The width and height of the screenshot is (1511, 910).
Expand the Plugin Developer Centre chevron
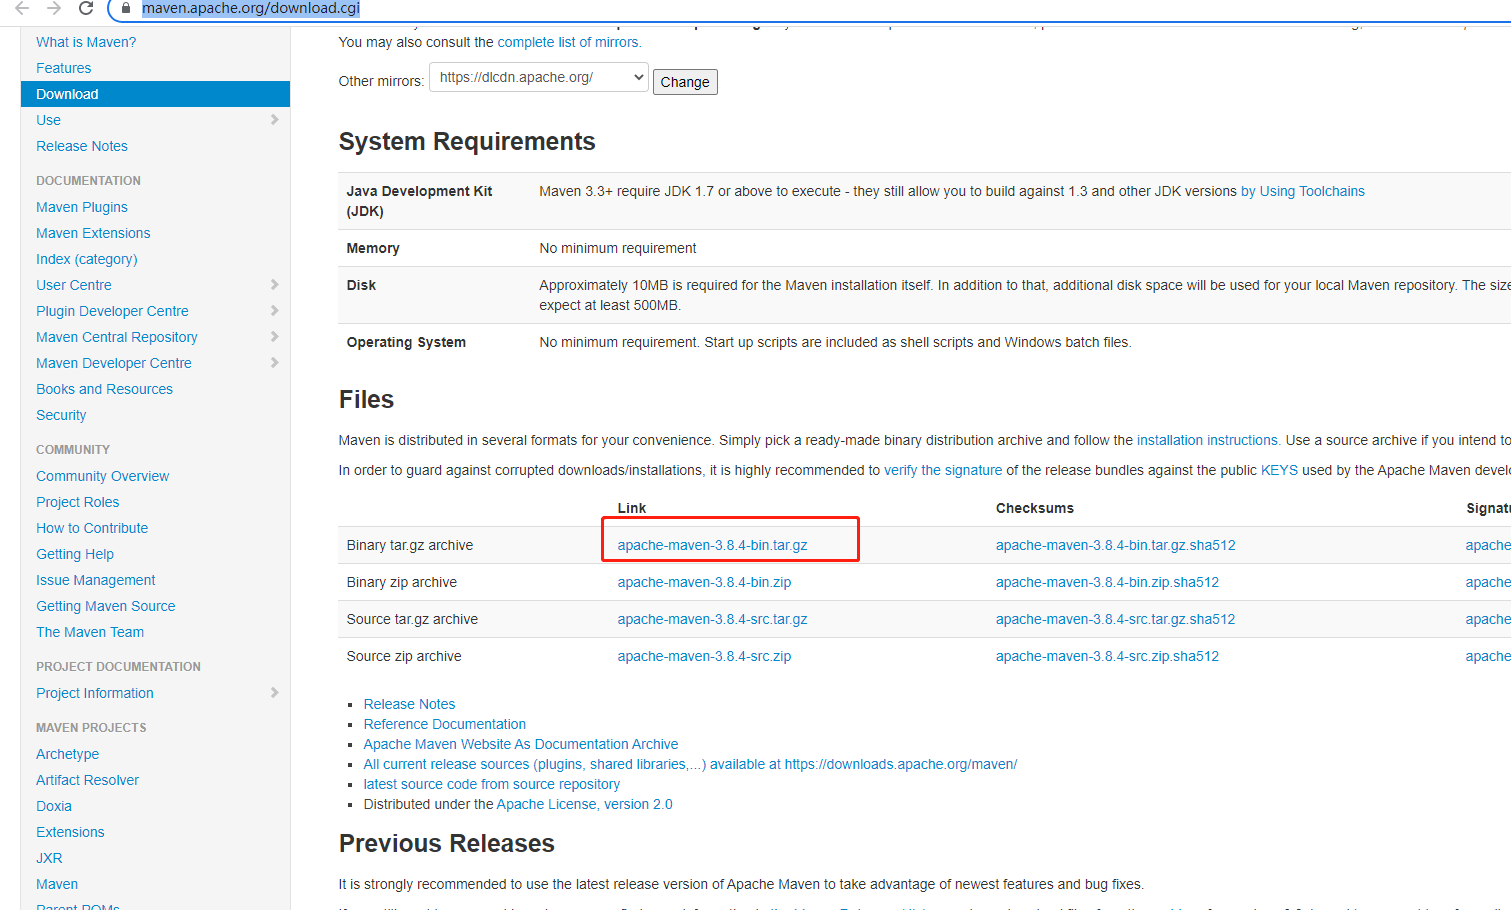click(274, 311)
